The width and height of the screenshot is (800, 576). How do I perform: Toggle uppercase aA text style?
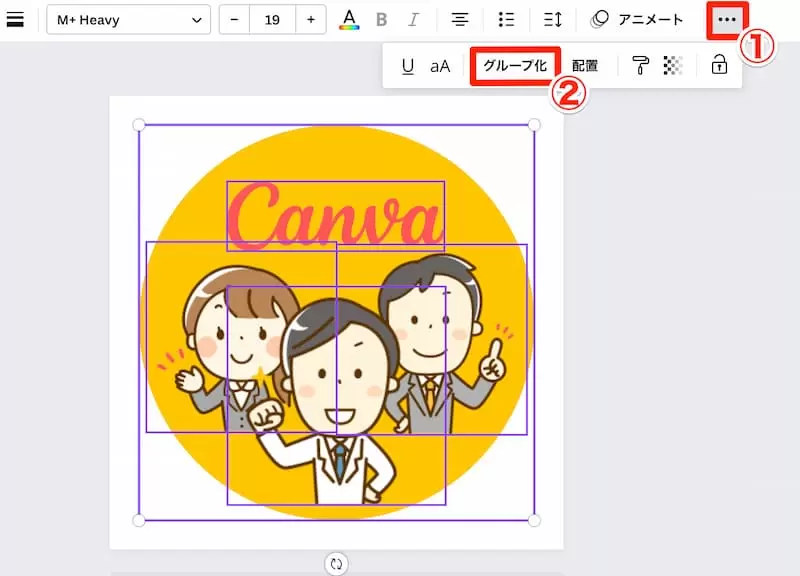pyautogui.click(x=440, y=66)
